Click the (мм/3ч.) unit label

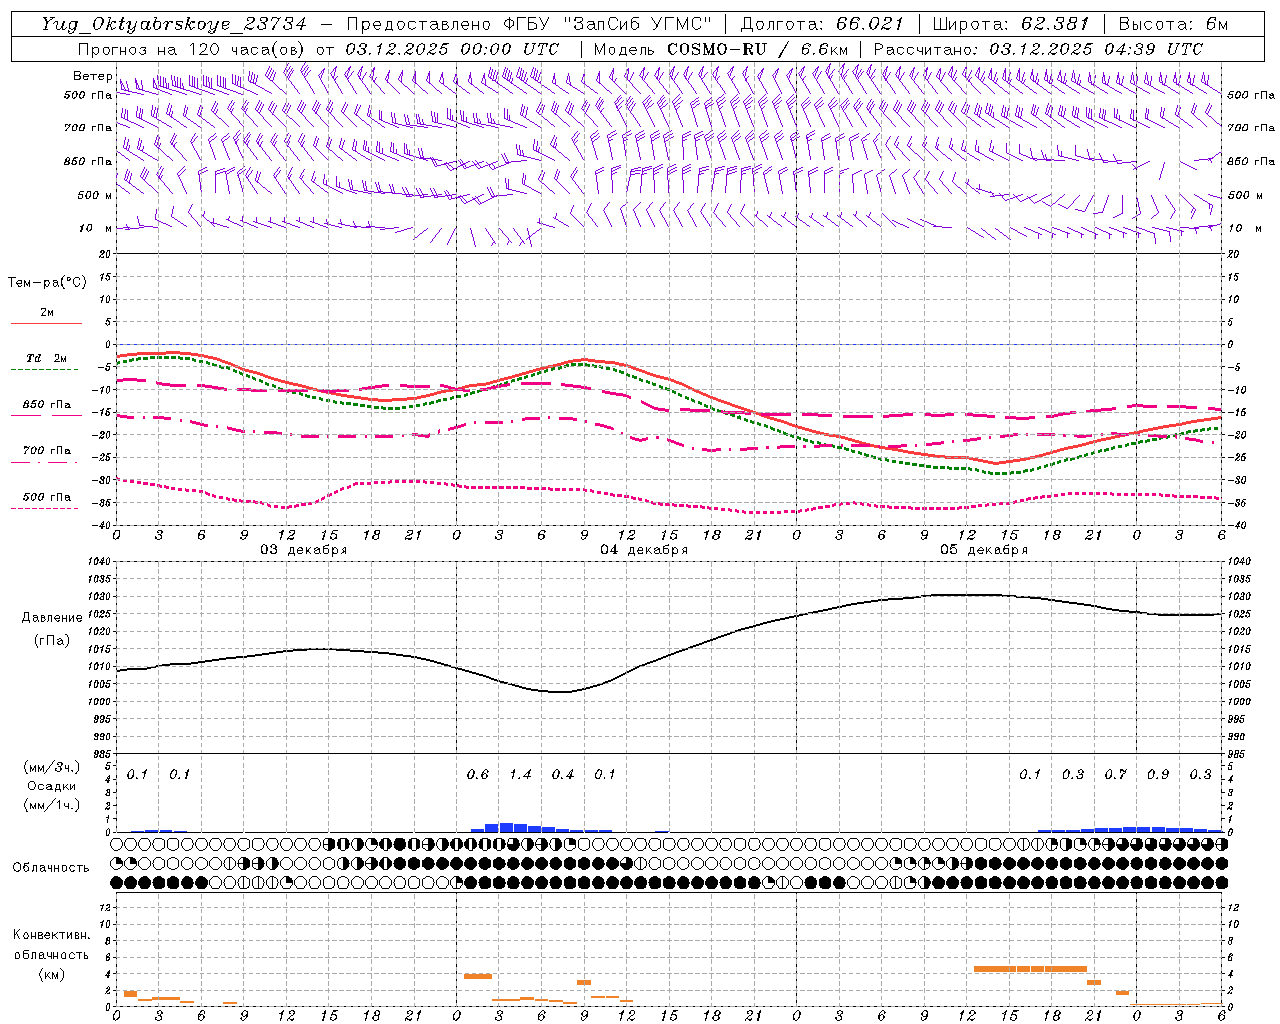[x=52, y=768]
